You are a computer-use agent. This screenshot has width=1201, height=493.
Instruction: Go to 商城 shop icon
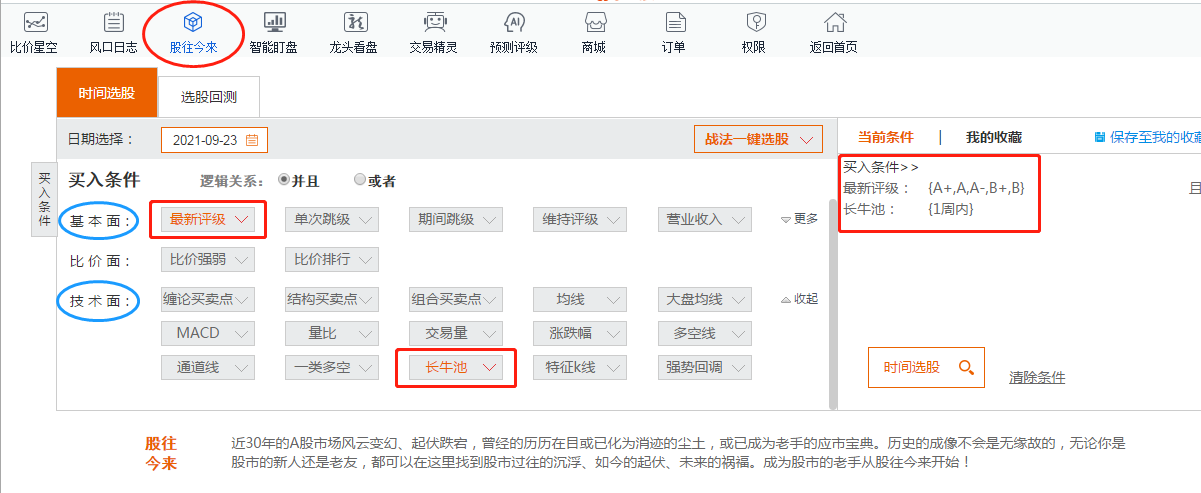tap(593, 24)
